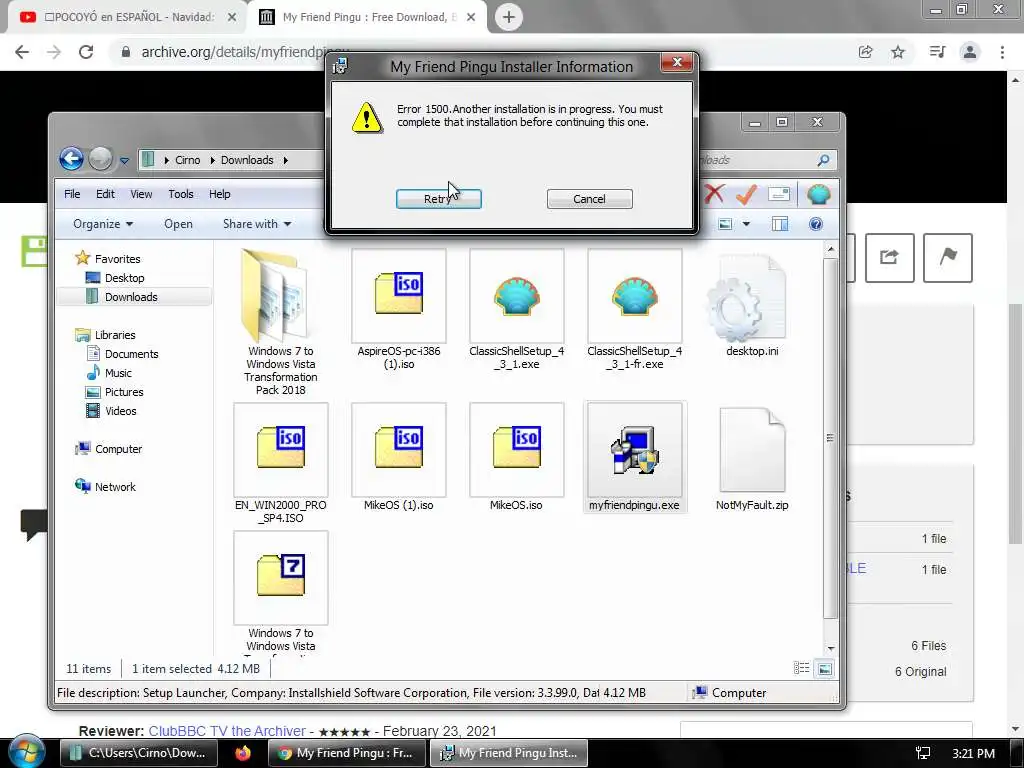
Task: Click the blue Explorer help icon
Action: click(x=816, y=224)
